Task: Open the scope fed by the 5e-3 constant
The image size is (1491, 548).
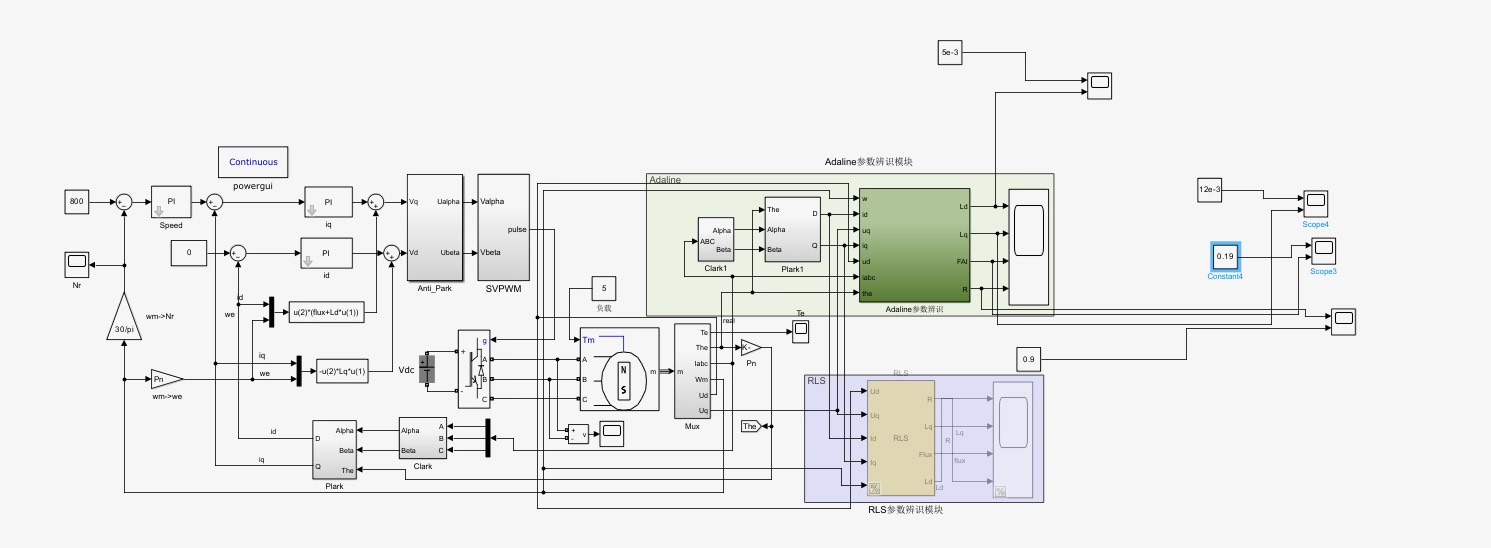Action: [1100, 85]
